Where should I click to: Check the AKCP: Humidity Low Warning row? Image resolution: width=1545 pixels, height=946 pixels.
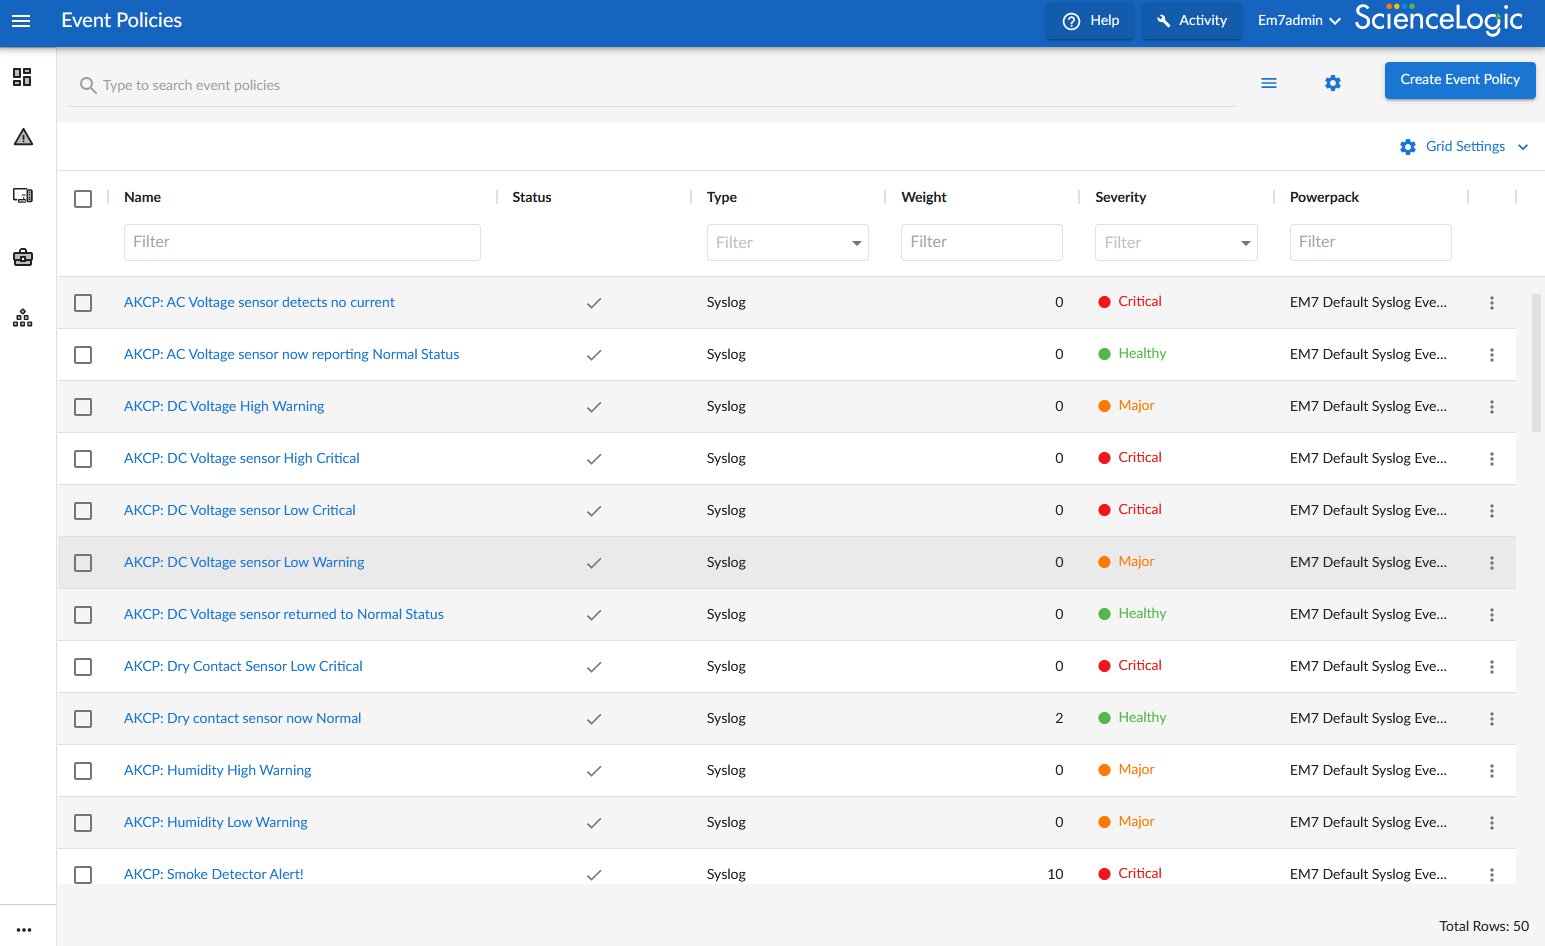pyautogui.click(x=83, y=823)
